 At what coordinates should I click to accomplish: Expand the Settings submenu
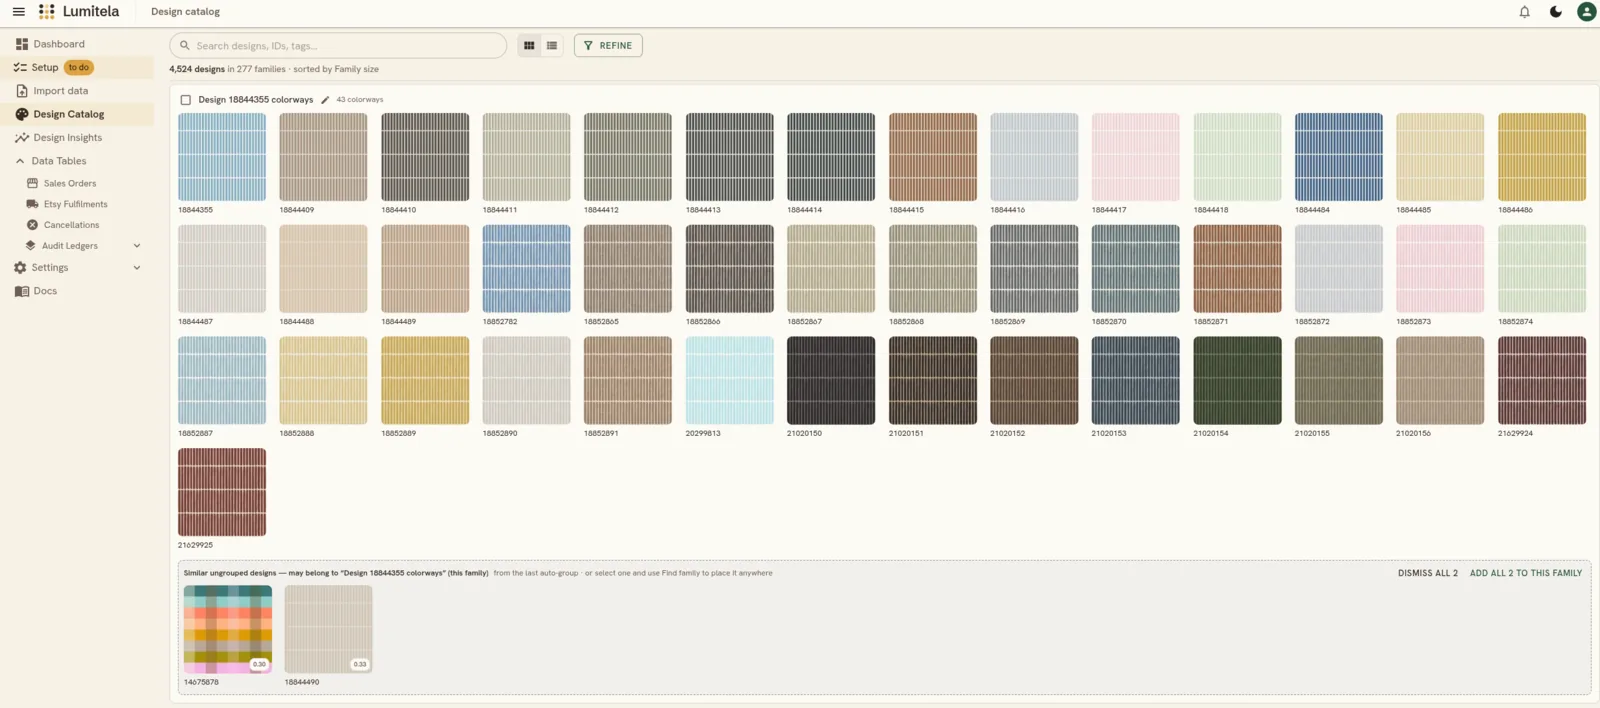137,268
